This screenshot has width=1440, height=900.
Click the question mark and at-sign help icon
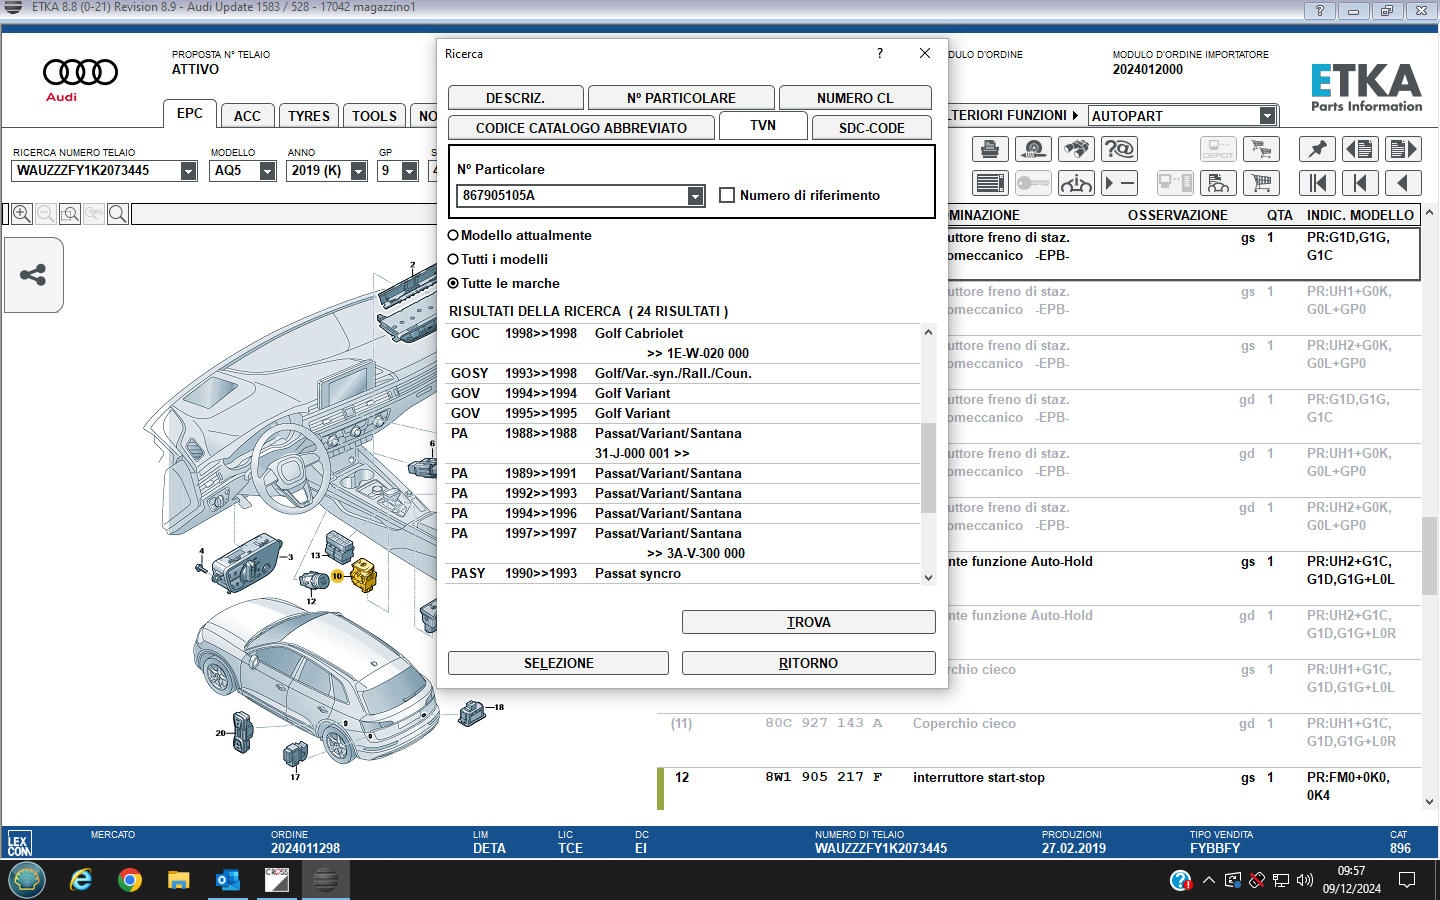point(1119,149)
